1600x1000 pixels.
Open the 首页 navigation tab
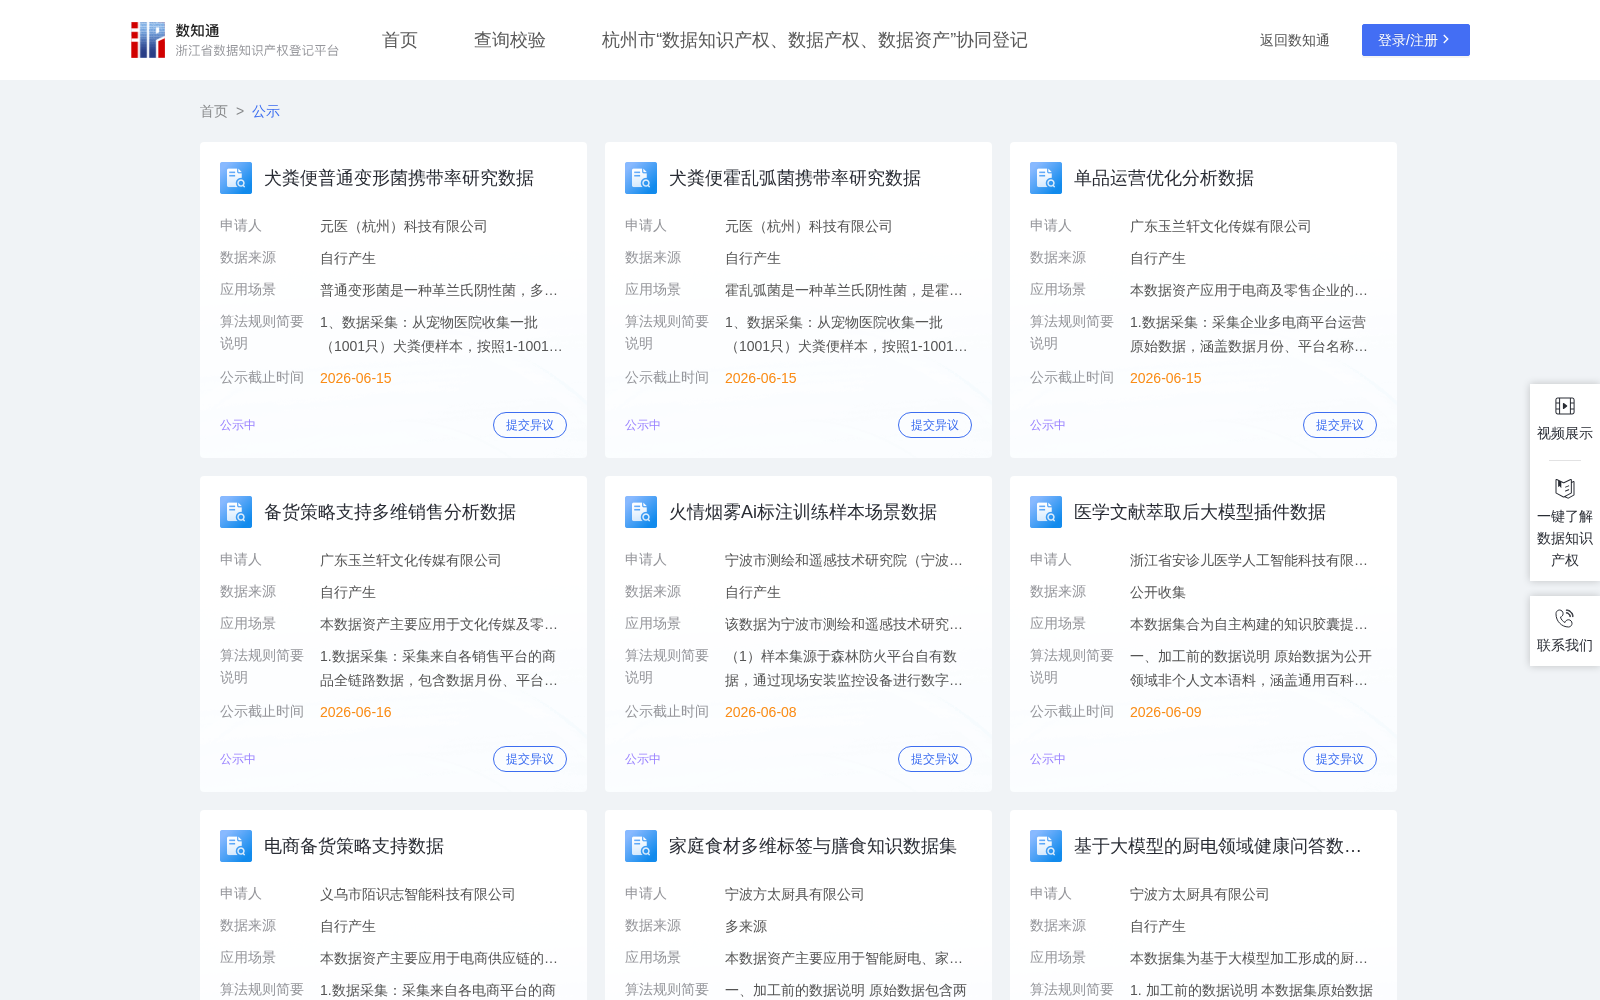coord(400,40)
